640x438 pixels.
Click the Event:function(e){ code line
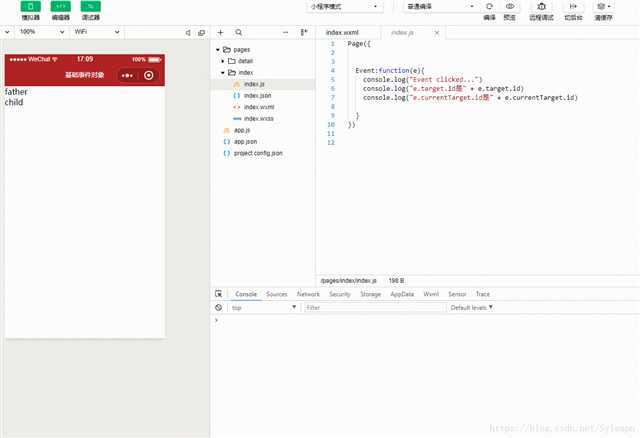(x=390, y=71)
